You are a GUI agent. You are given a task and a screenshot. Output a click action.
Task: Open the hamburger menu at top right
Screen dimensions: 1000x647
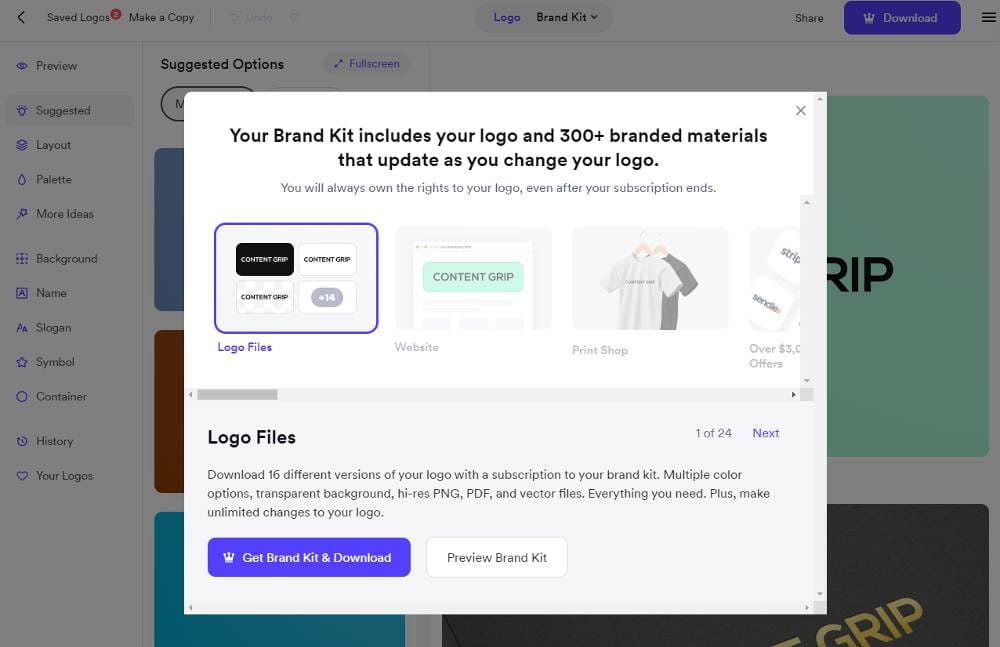pos(988,17)
